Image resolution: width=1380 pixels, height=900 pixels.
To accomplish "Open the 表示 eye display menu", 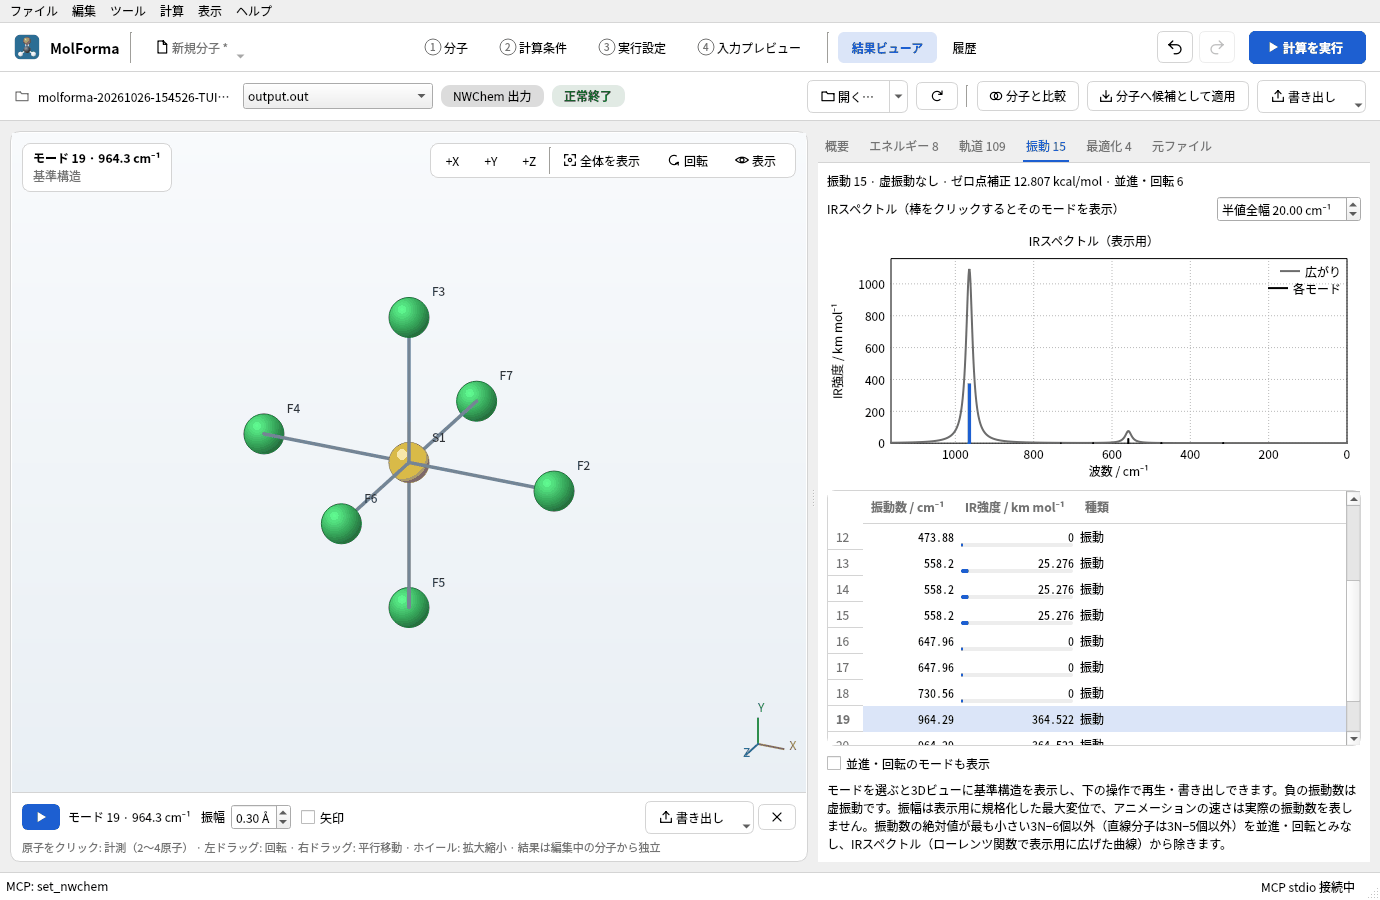I will [x=756, y=161].
